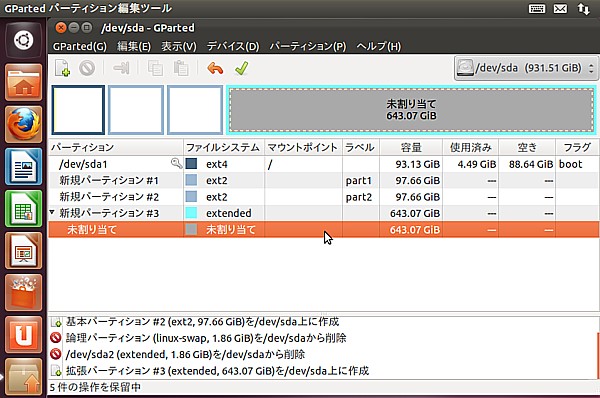Select the first partition block in disk map
The image size is (600, 398).
pos(78,110)
